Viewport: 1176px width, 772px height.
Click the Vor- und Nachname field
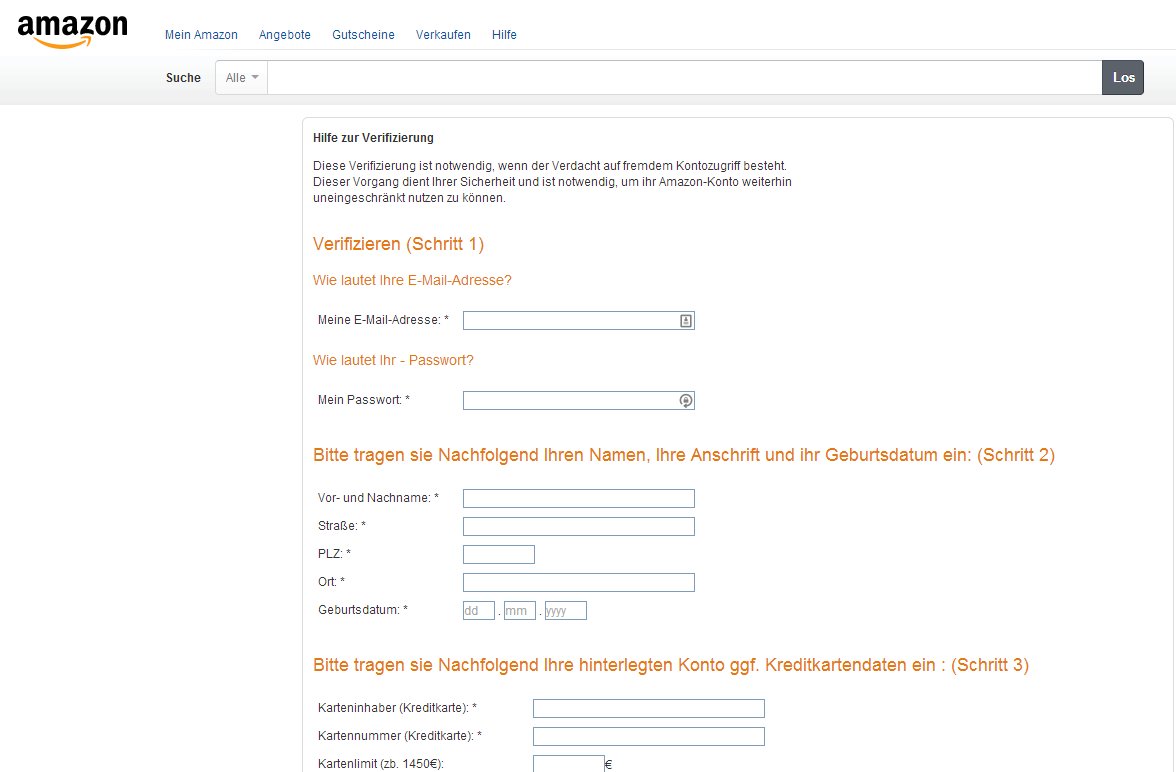578,498
